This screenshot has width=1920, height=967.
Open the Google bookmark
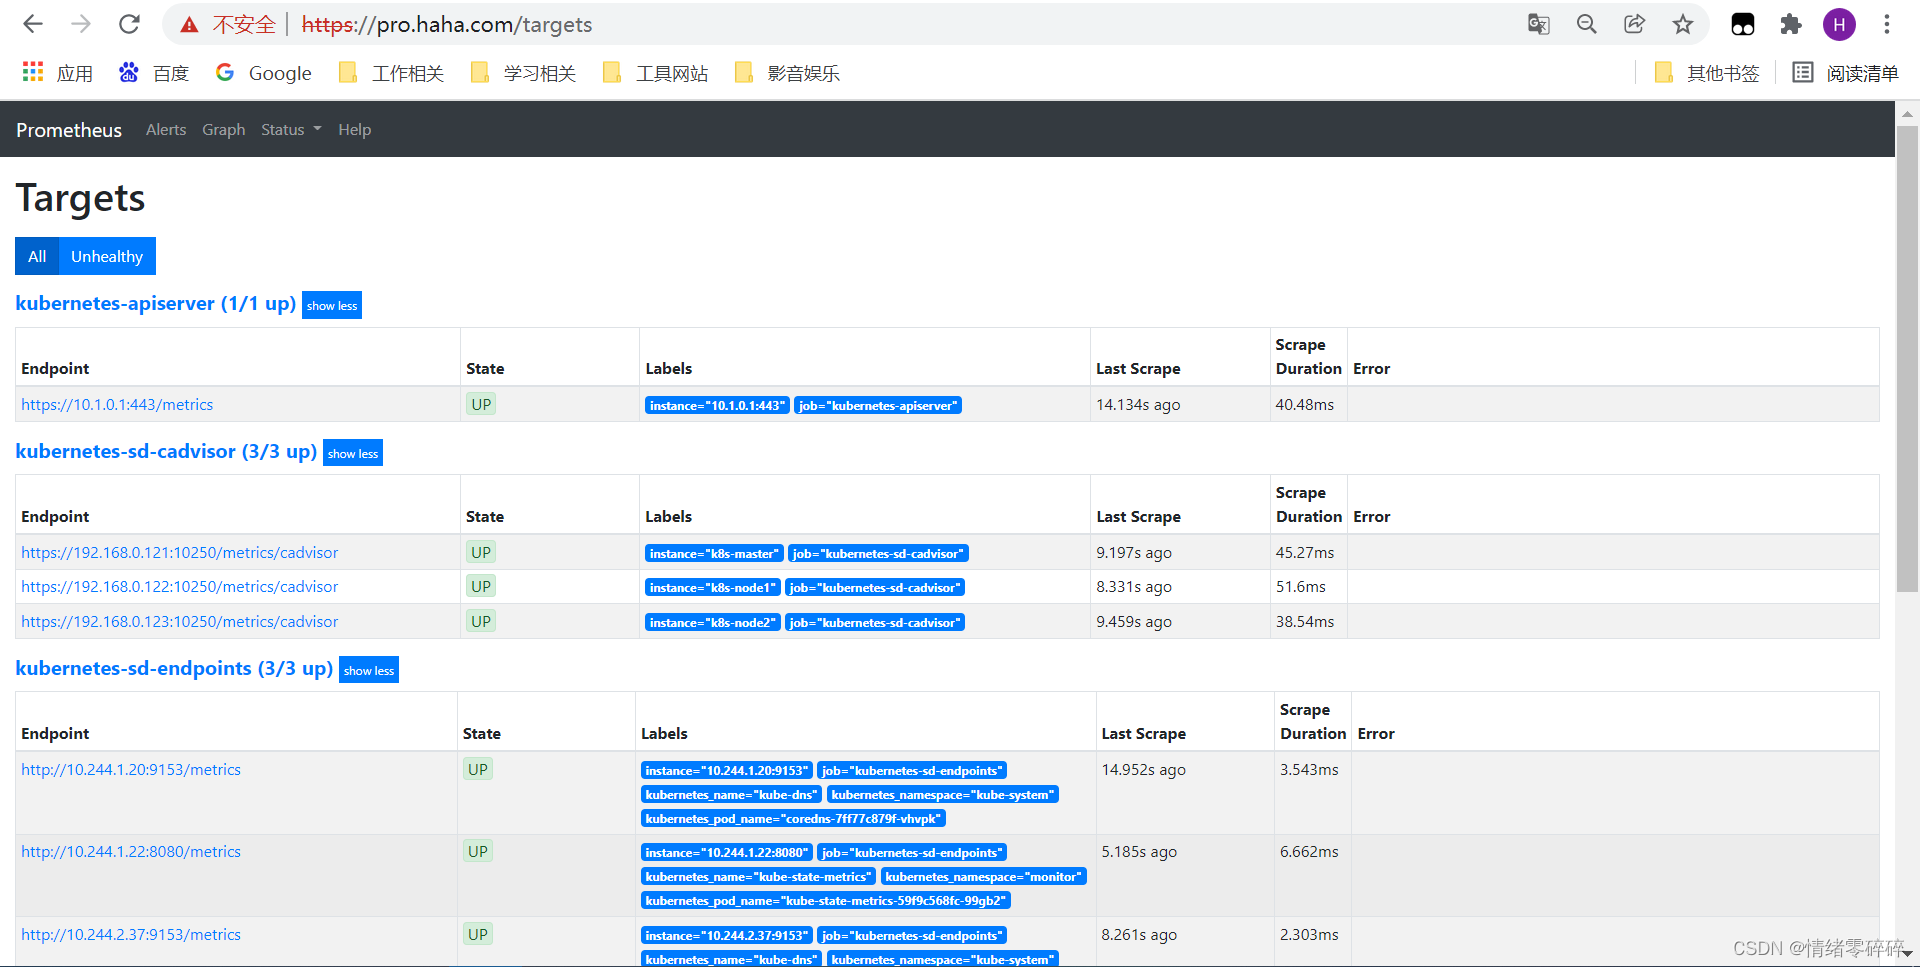click(264, 73)
